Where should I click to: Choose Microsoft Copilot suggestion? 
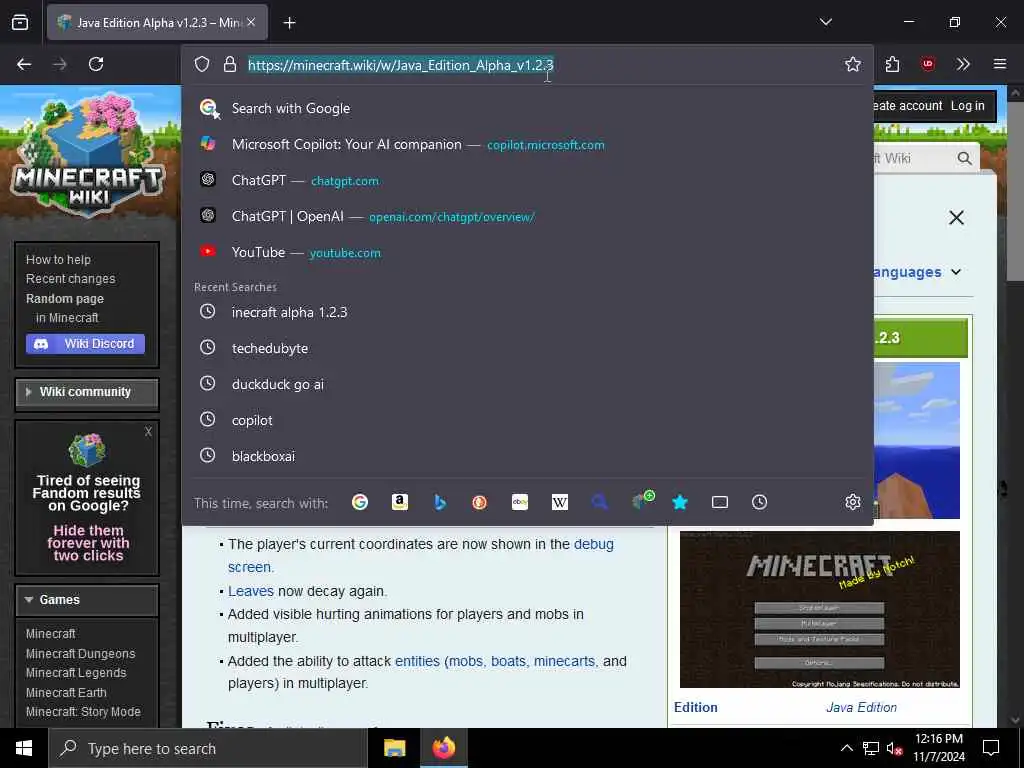point(527,144)
